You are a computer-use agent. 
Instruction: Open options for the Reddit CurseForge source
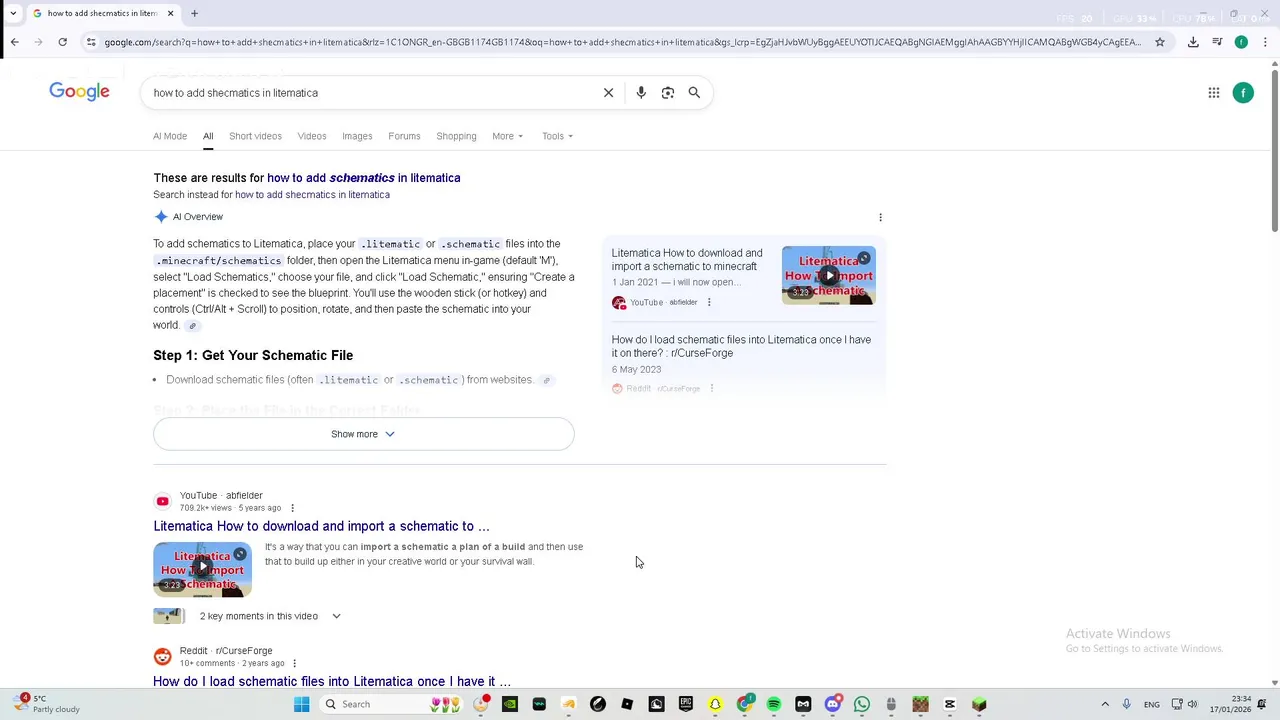[x=711, y=388]
